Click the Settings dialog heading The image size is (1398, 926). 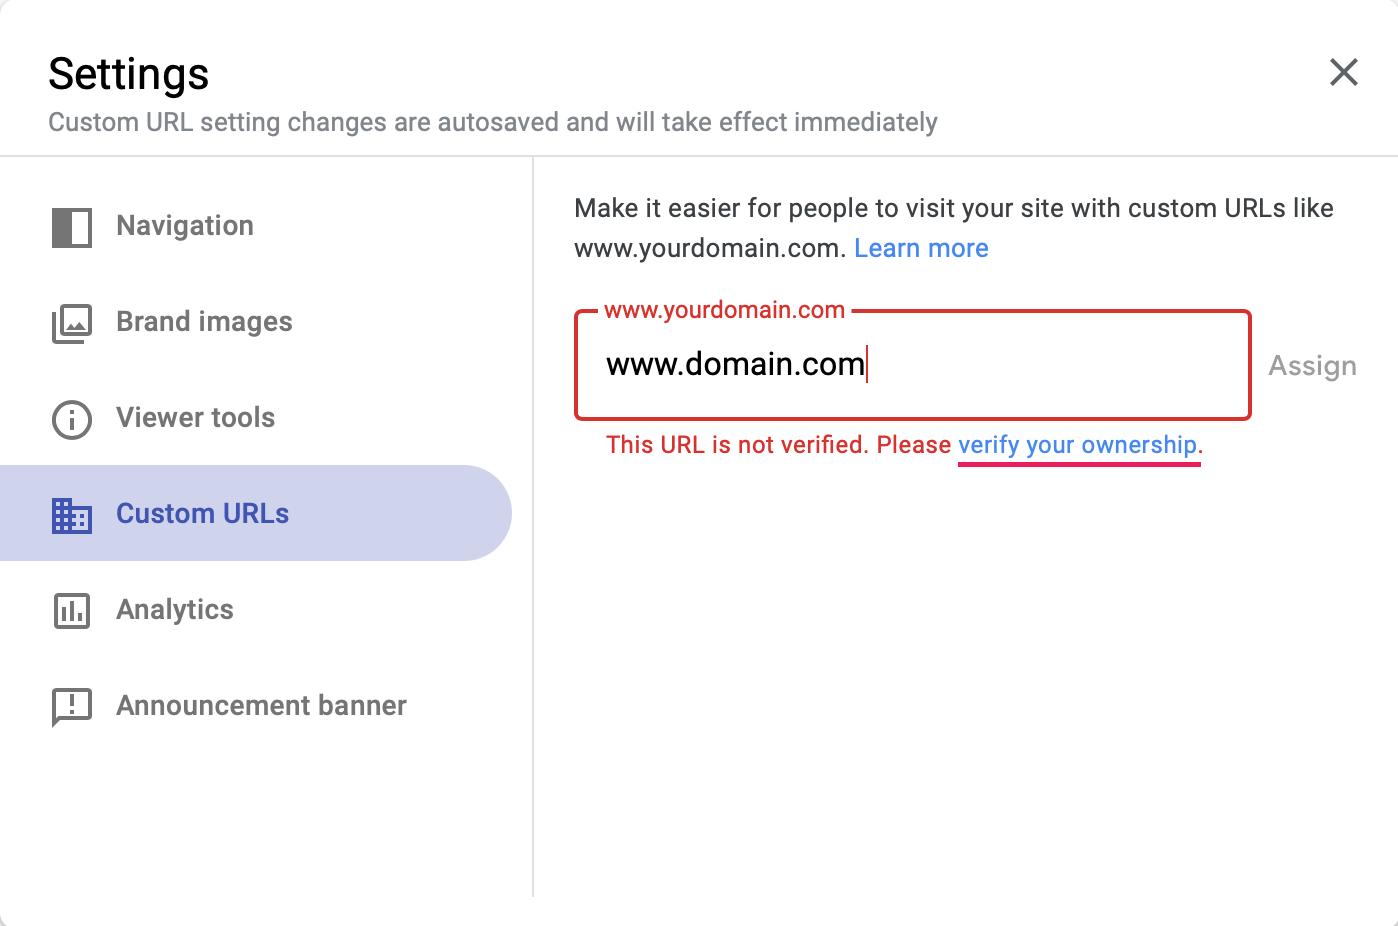(x=129, y=74)
